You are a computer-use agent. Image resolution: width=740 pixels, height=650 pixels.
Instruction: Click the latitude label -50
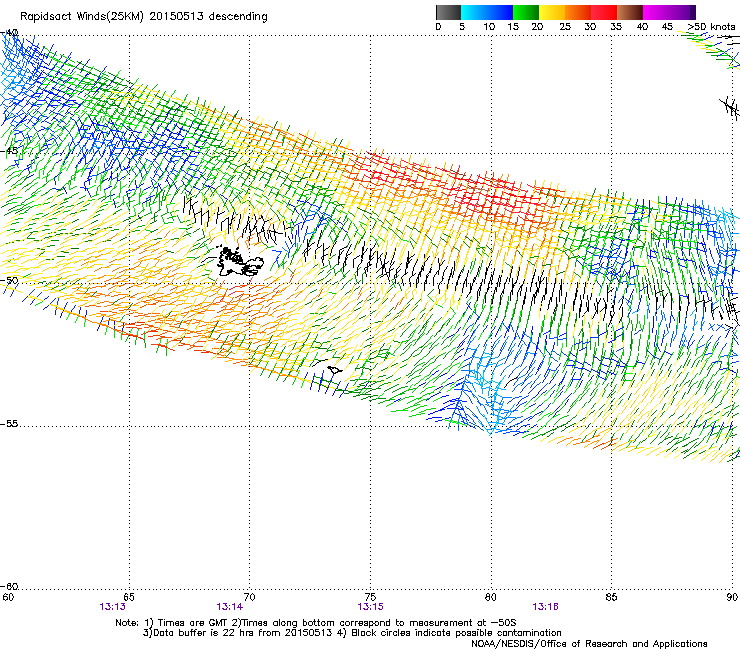(x=9, y=281)
